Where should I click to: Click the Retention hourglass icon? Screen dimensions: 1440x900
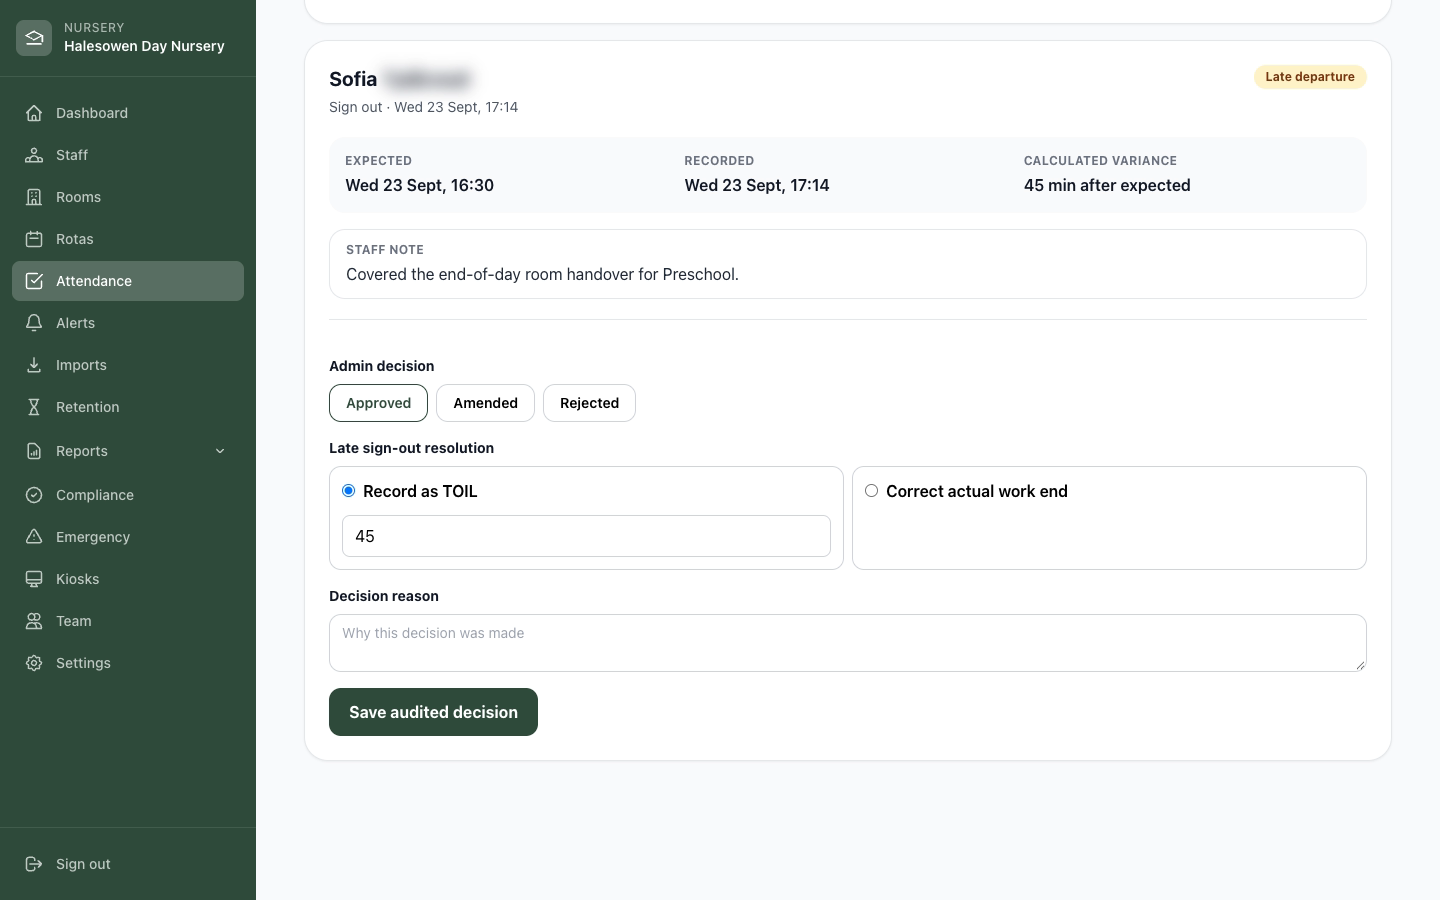(34, 407)
